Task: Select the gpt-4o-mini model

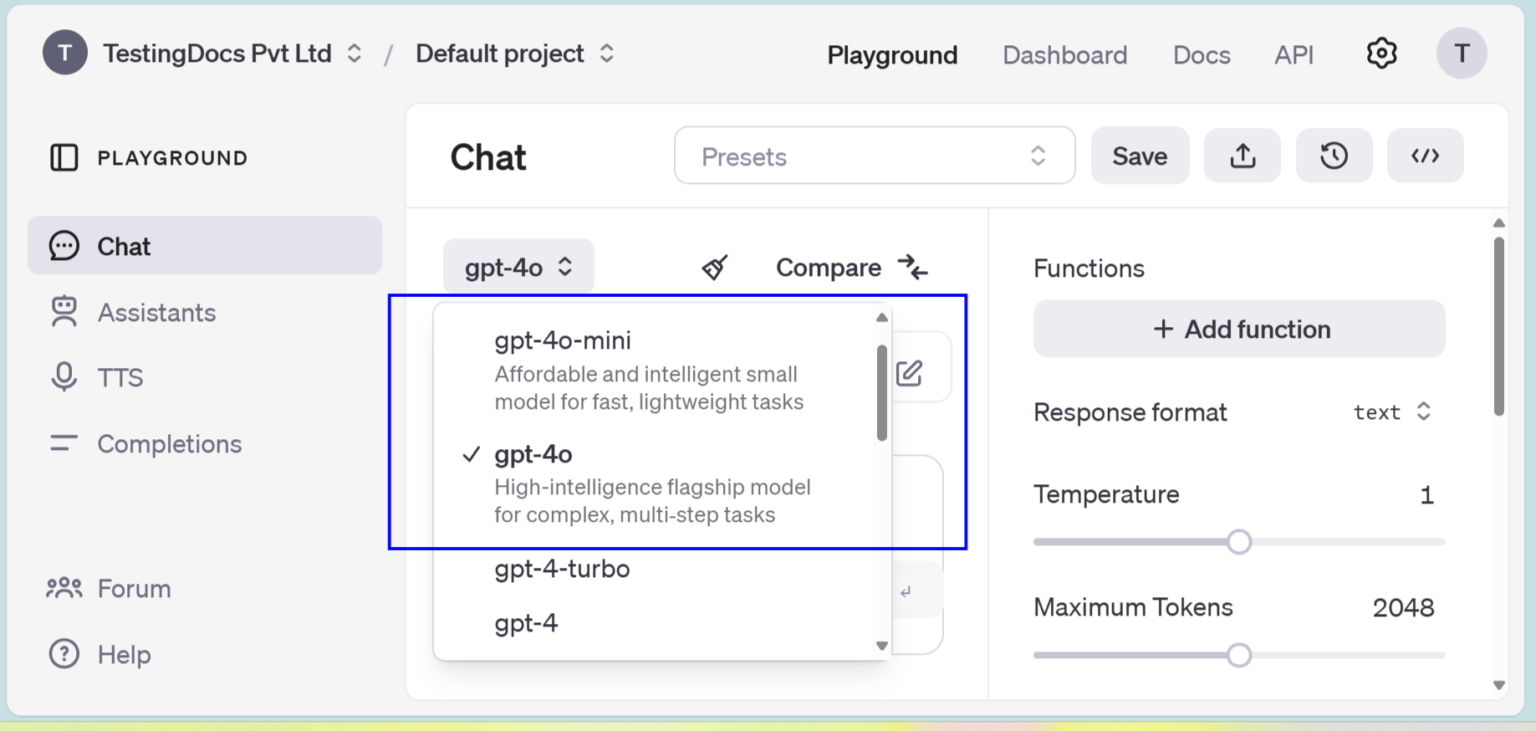Action: click(x=562, y=340)
